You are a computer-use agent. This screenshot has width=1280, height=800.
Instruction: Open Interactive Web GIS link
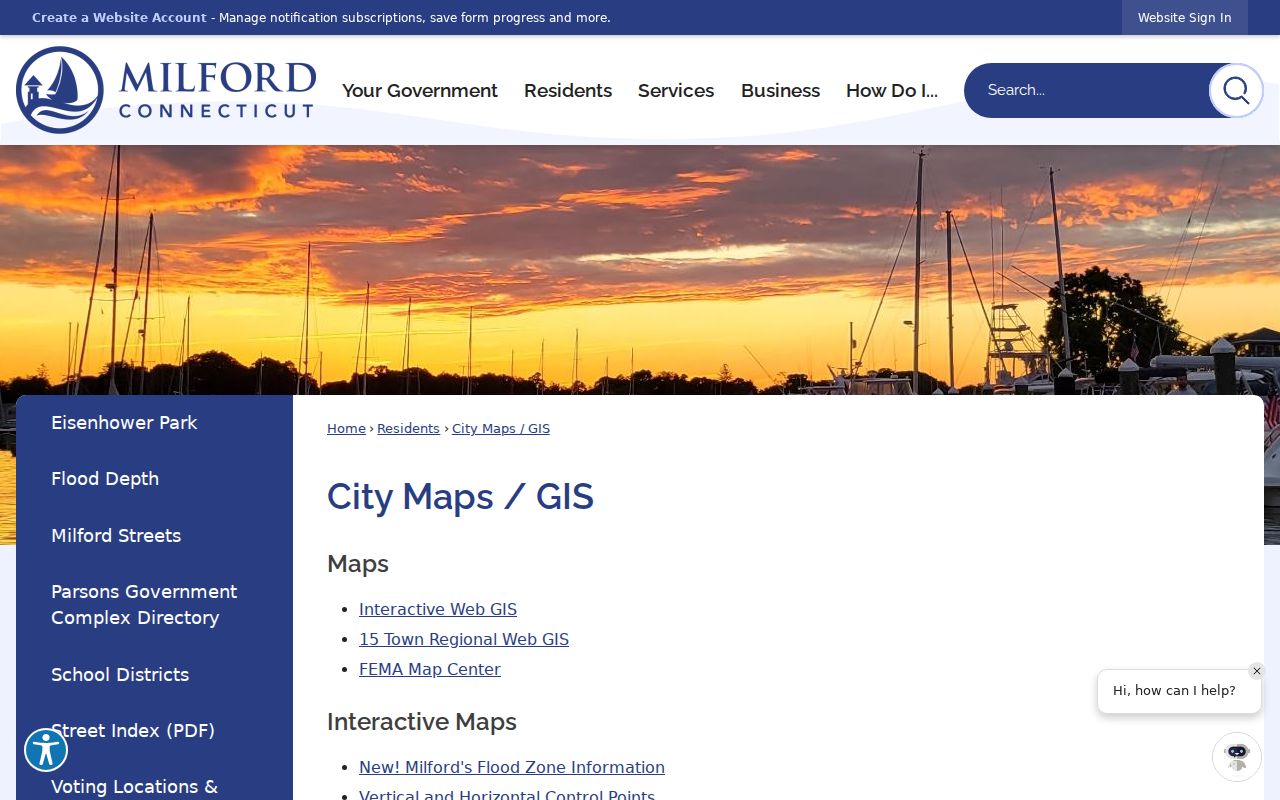(x=438, y=609)
